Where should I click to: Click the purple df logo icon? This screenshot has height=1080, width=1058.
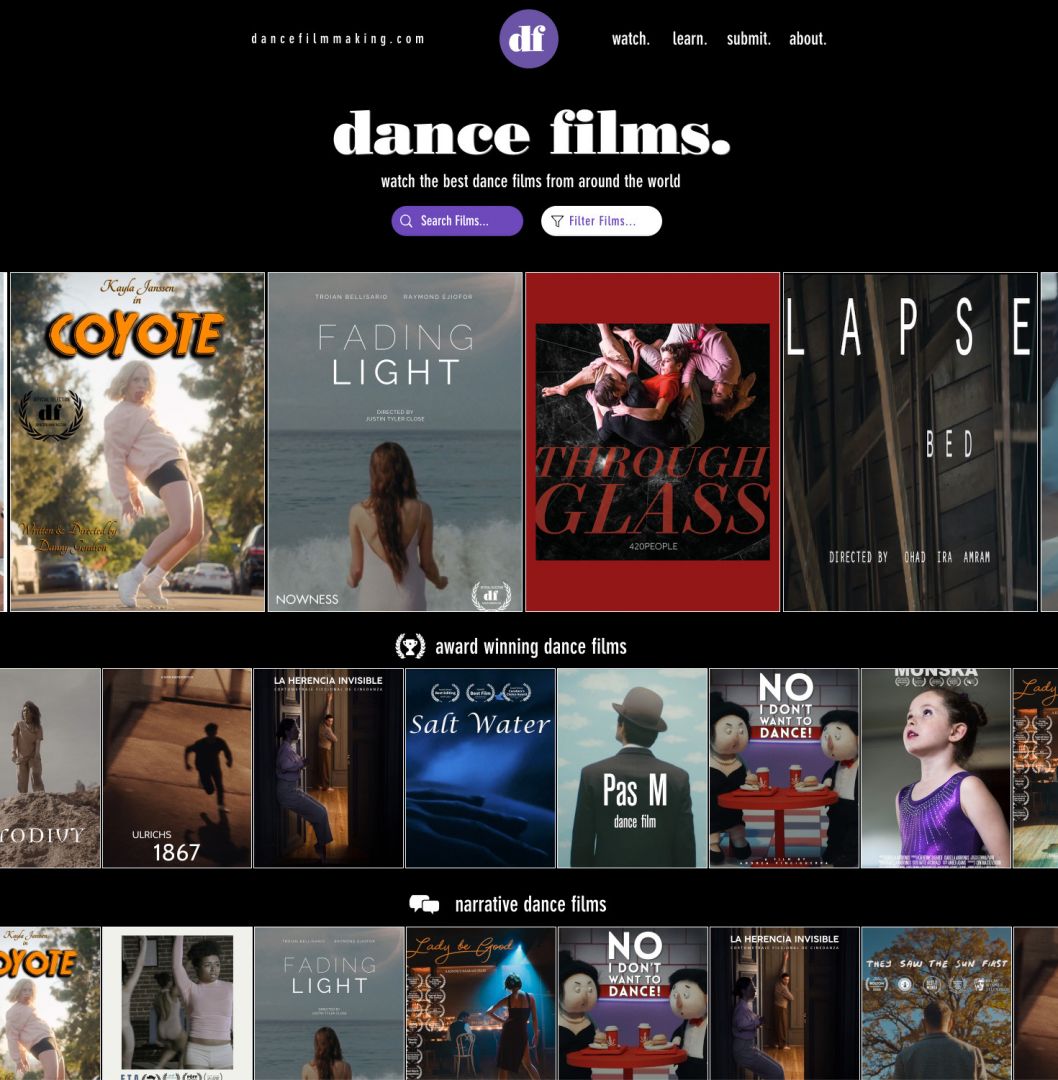pos(528,39)
